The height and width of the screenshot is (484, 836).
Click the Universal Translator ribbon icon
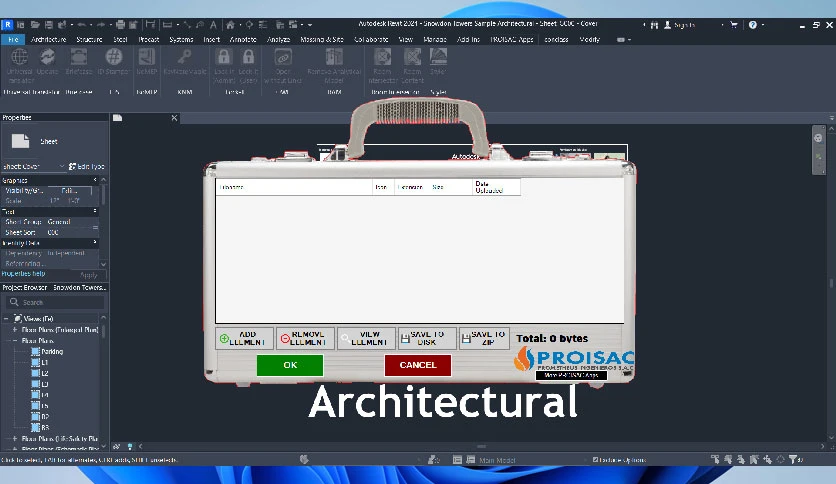[x=20, y=57]
